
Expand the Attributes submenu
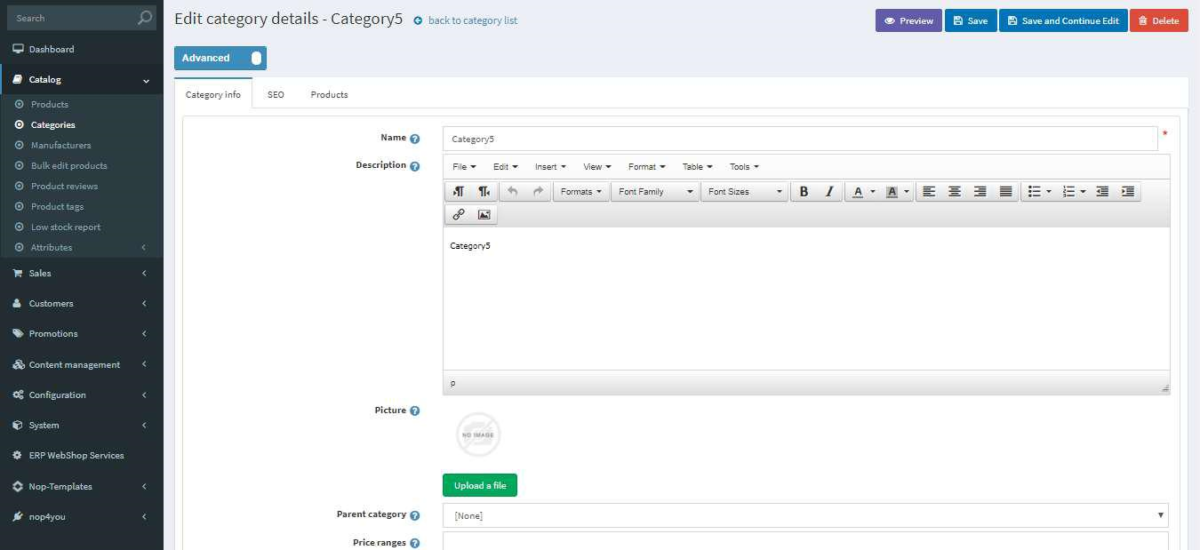(81, 247)
